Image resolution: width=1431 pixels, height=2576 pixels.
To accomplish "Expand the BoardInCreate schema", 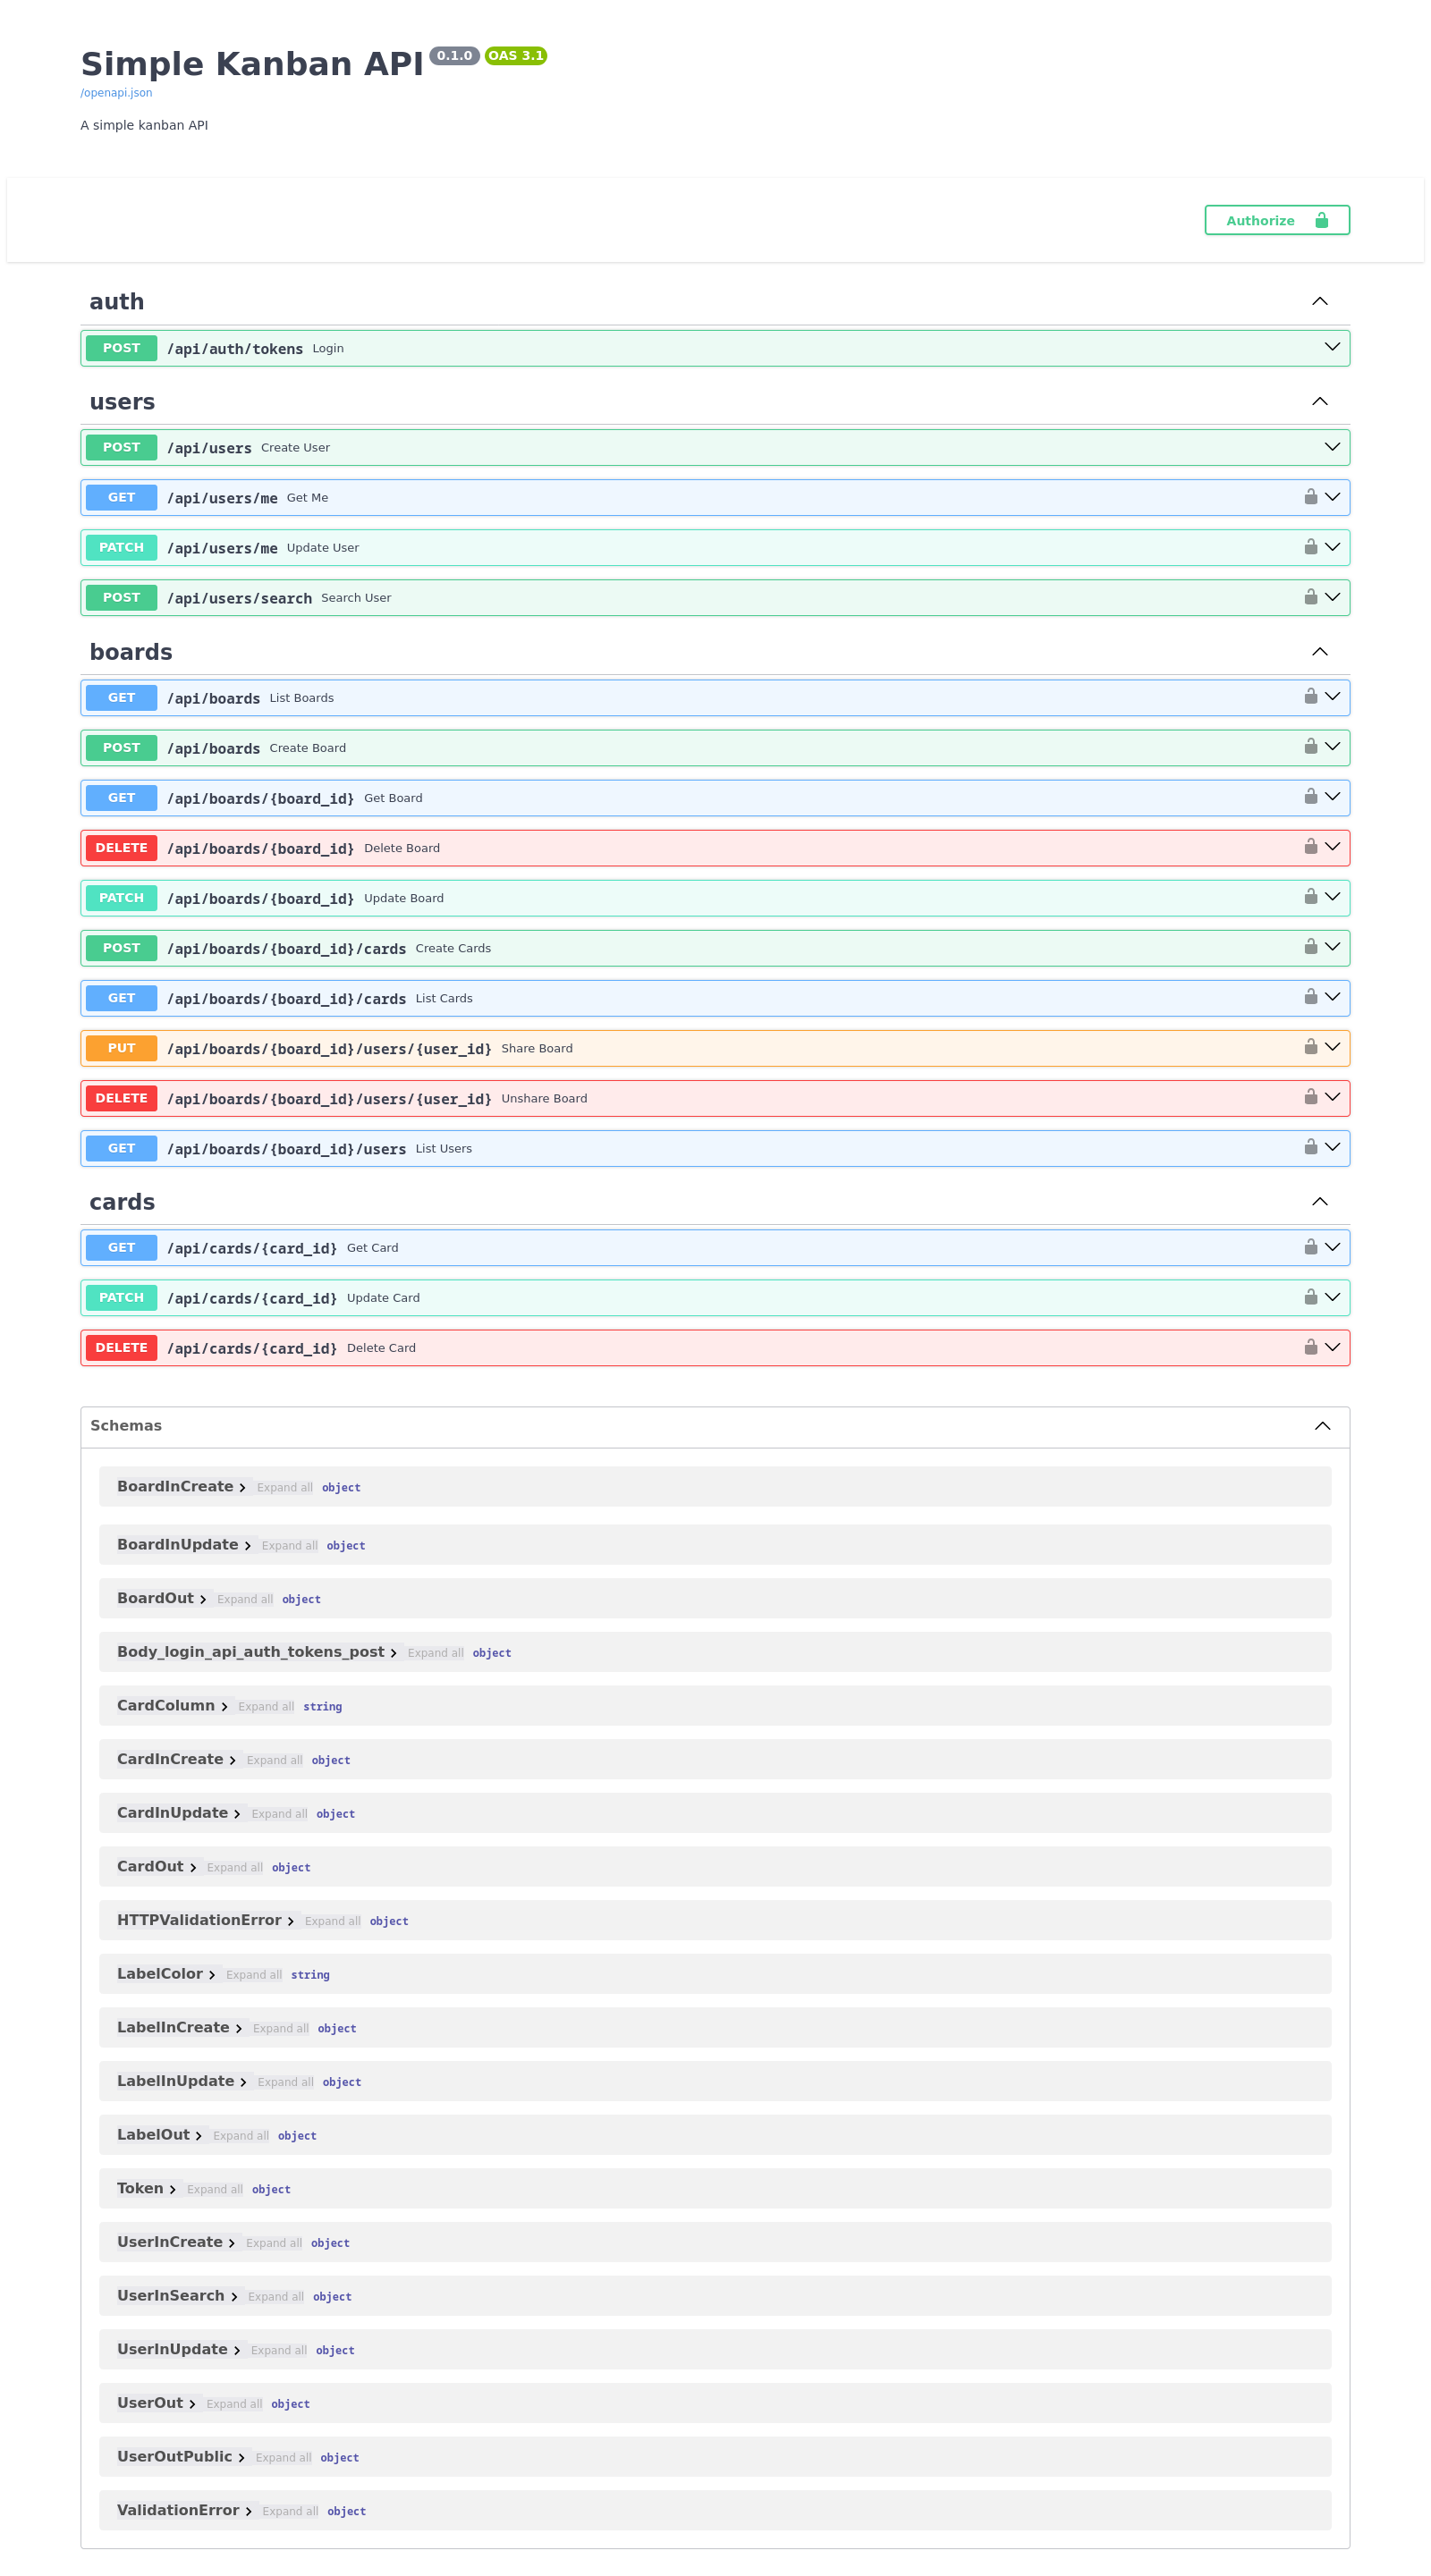I will pos(243,1487).
